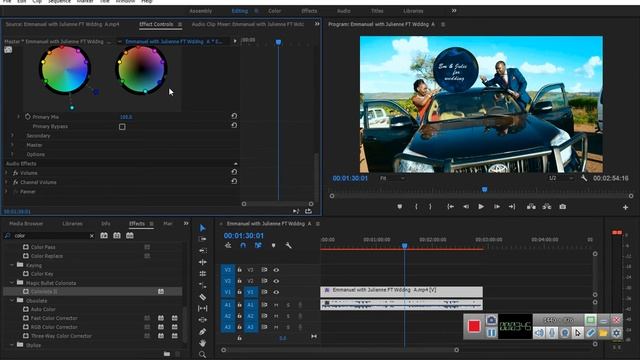640x360 pixels.
Task: Reset the Primary Mix parameter
Action: [234, 116]
